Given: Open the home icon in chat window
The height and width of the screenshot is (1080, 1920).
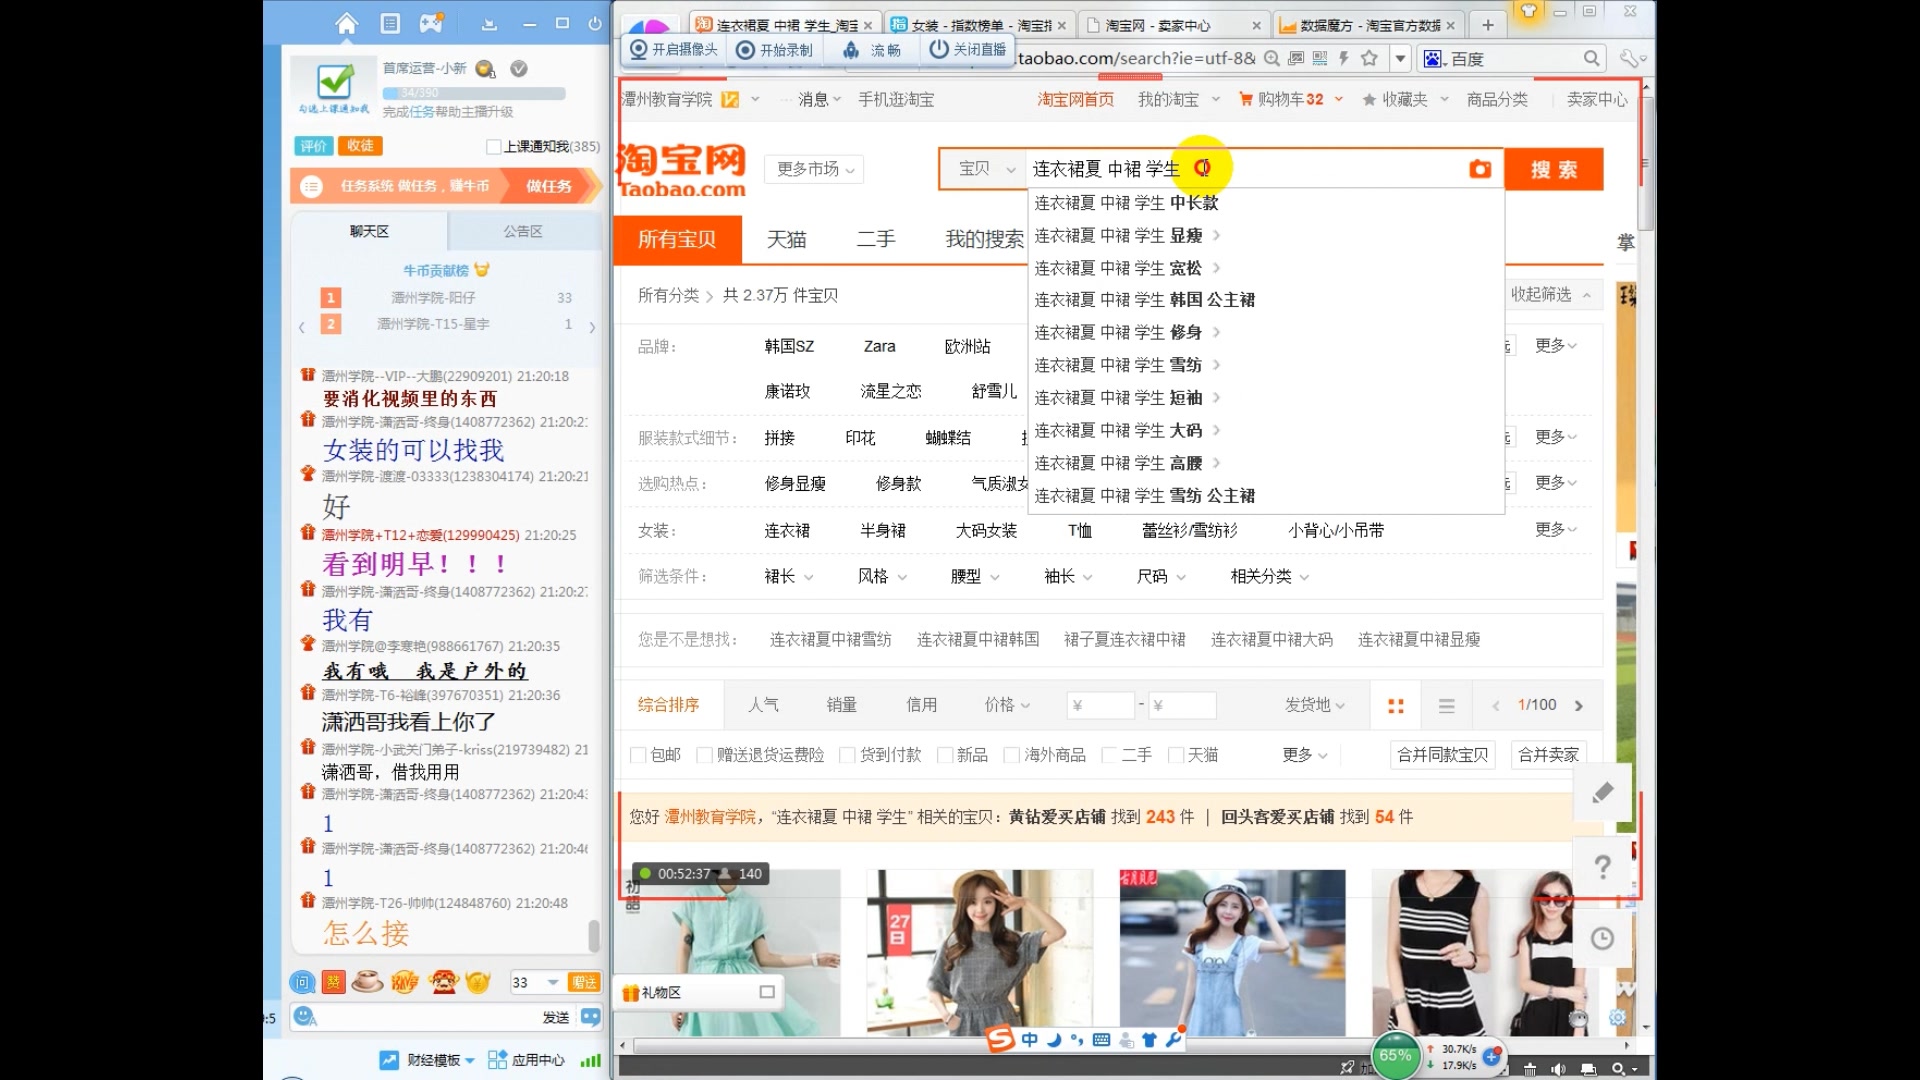Looking at the screenshot, I should tap(346, 23).
